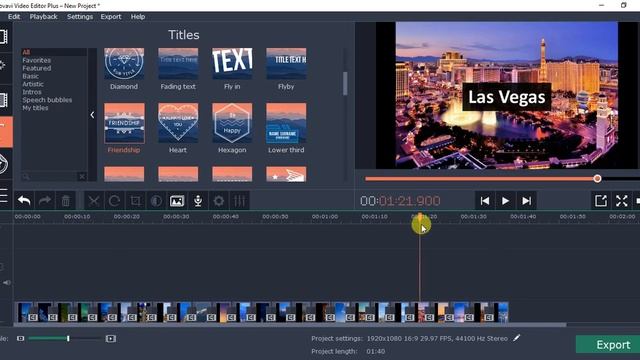Open the gear Clip properties icon

coord(219,200)
